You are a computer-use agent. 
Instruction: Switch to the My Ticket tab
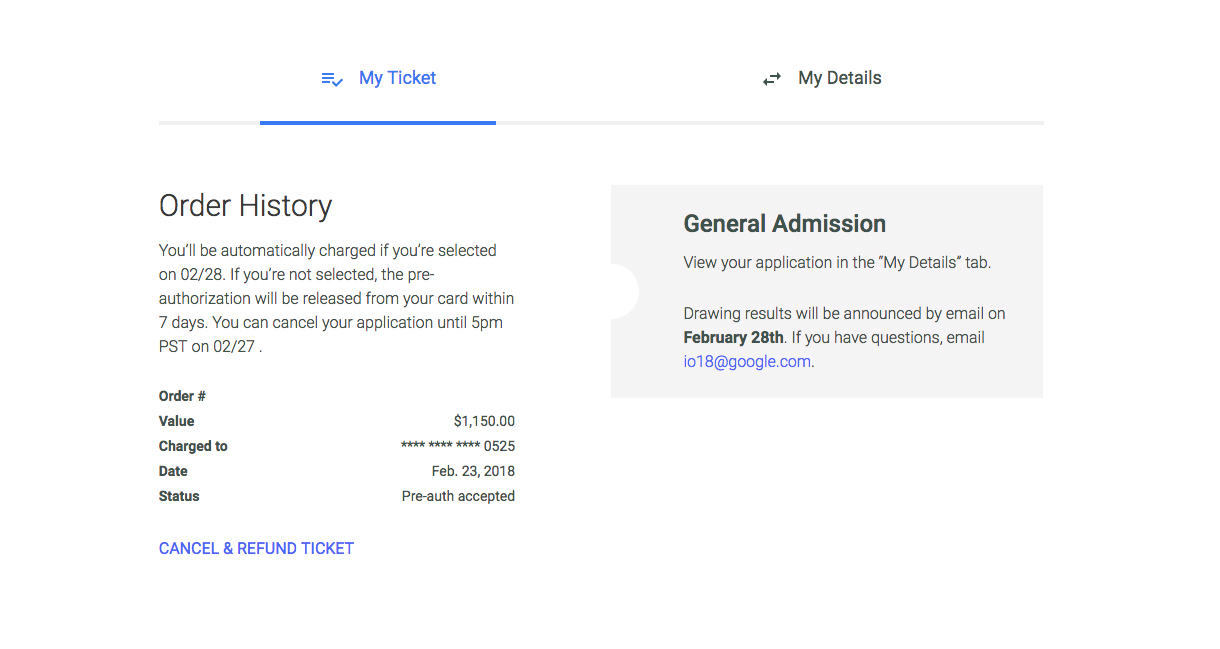[397, 78]
